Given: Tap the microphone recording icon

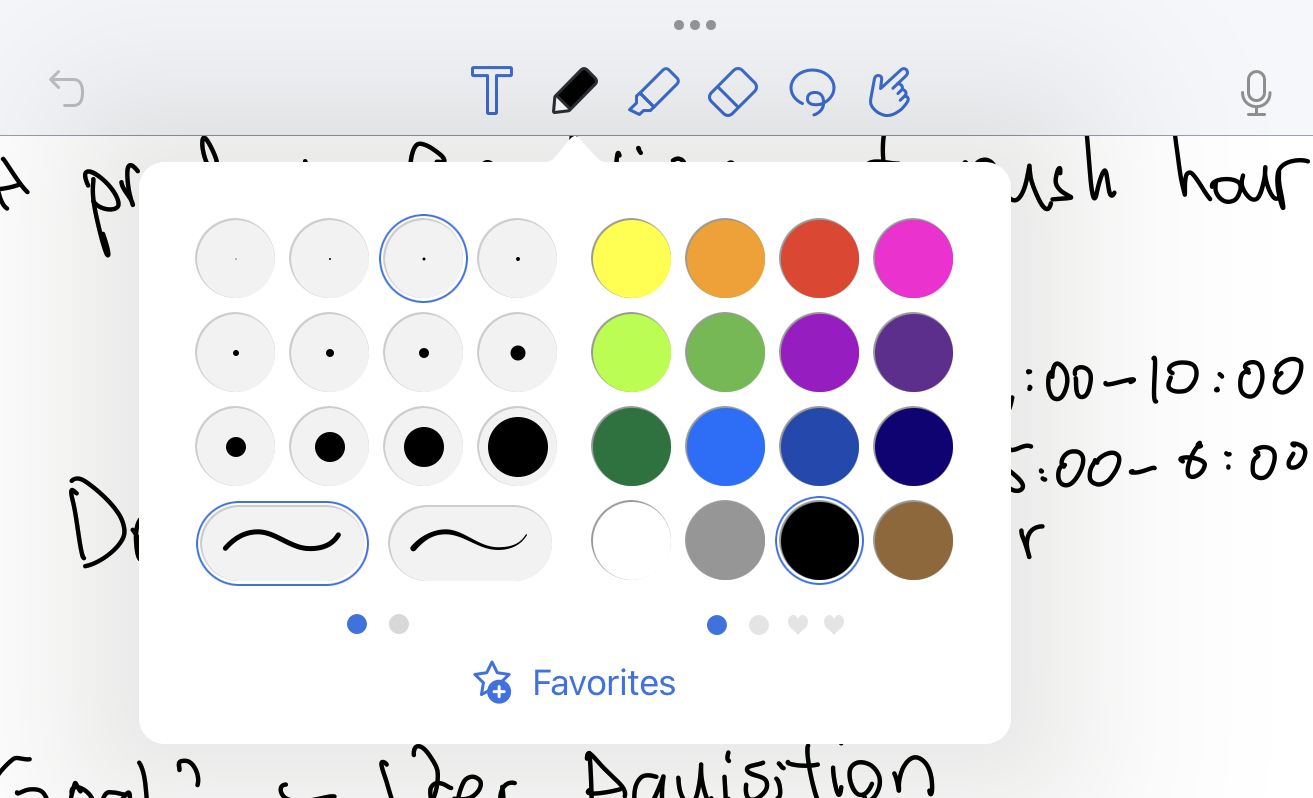Looking at the screenshot, I should click(x=1256, y=92).
